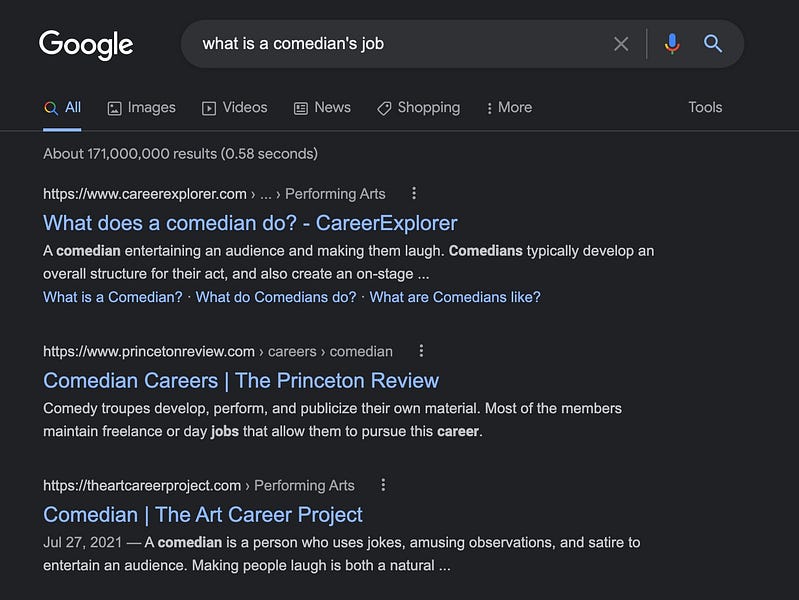Click the Shopping tab tag icon
Screen dimensions: 799x600
pos(384,108)
